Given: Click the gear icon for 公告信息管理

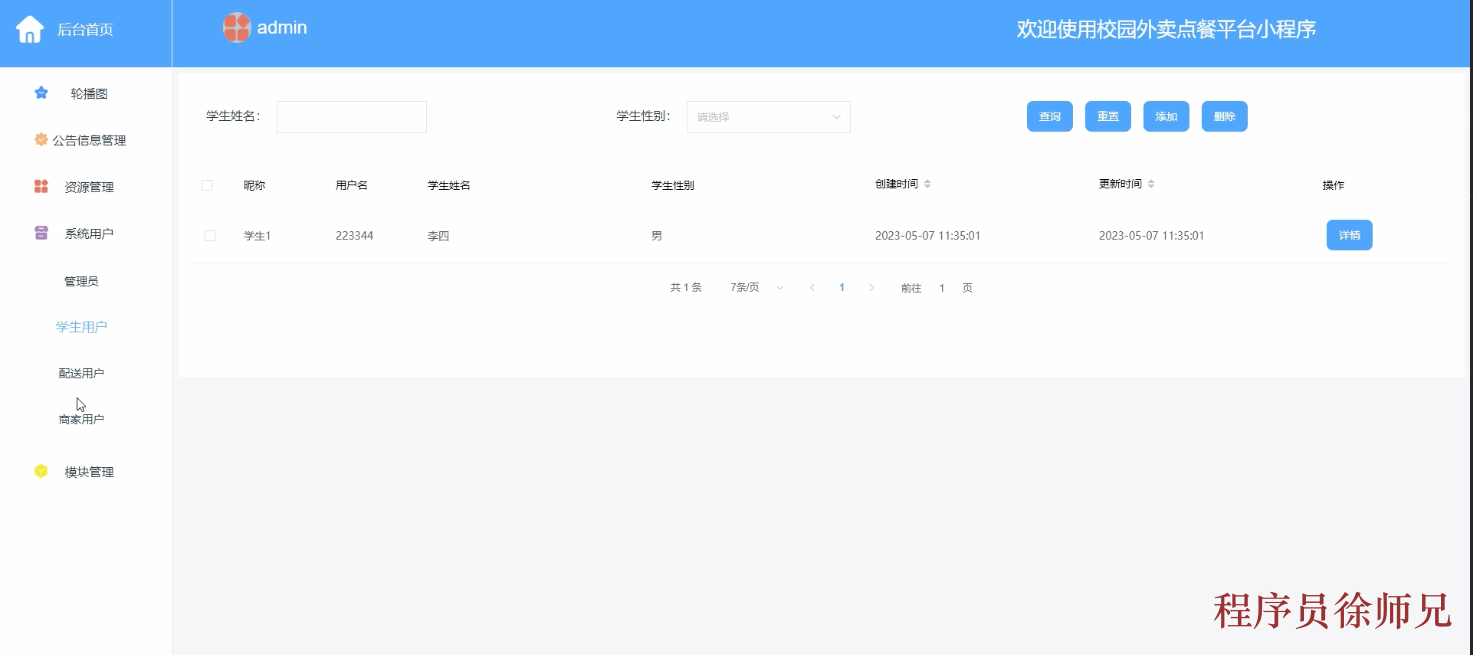Looking at the screenshot, I should [40, 139].
